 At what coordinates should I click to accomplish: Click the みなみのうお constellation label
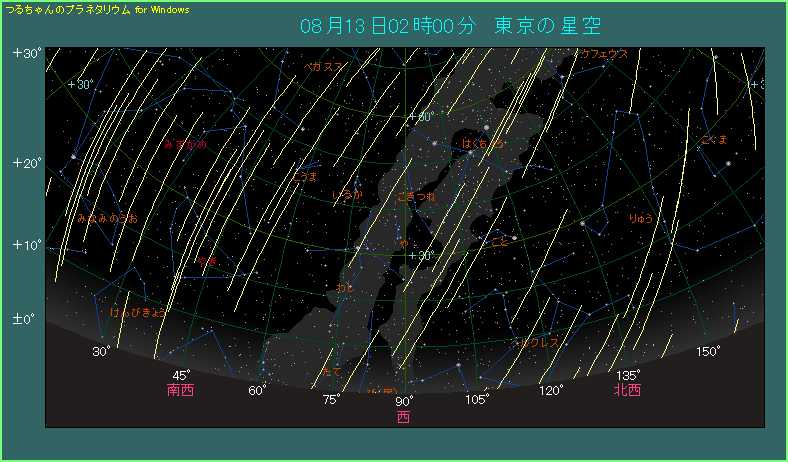107,217
